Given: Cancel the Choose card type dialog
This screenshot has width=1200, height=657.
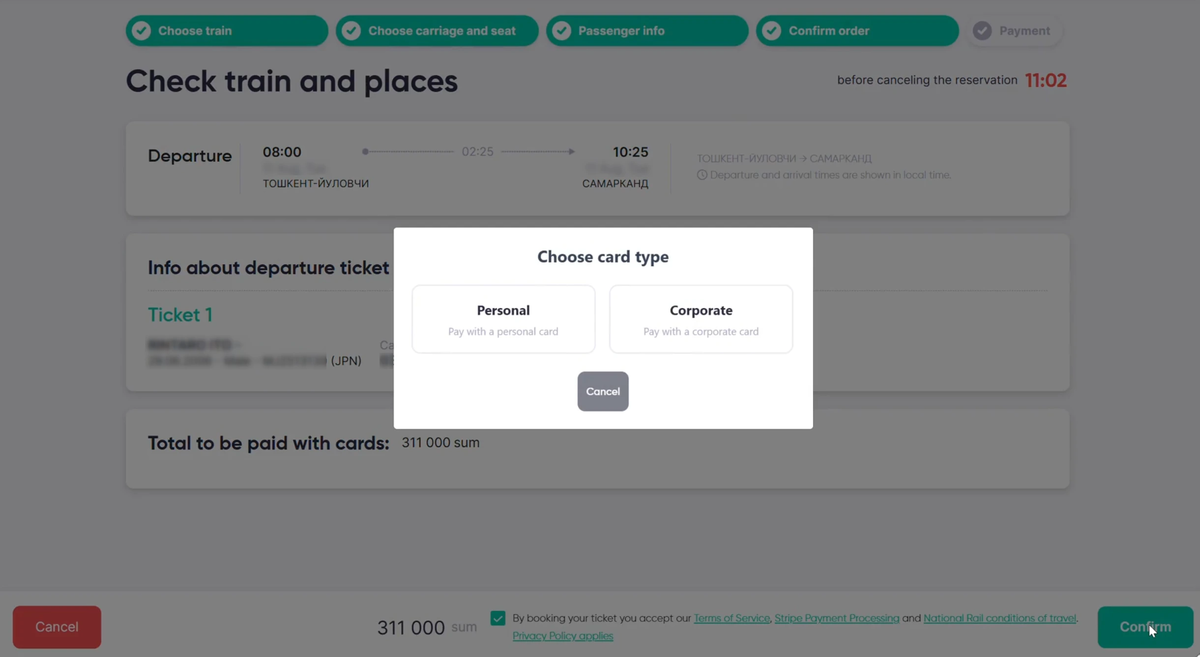Looking at the screenshot, I should 603,391.
